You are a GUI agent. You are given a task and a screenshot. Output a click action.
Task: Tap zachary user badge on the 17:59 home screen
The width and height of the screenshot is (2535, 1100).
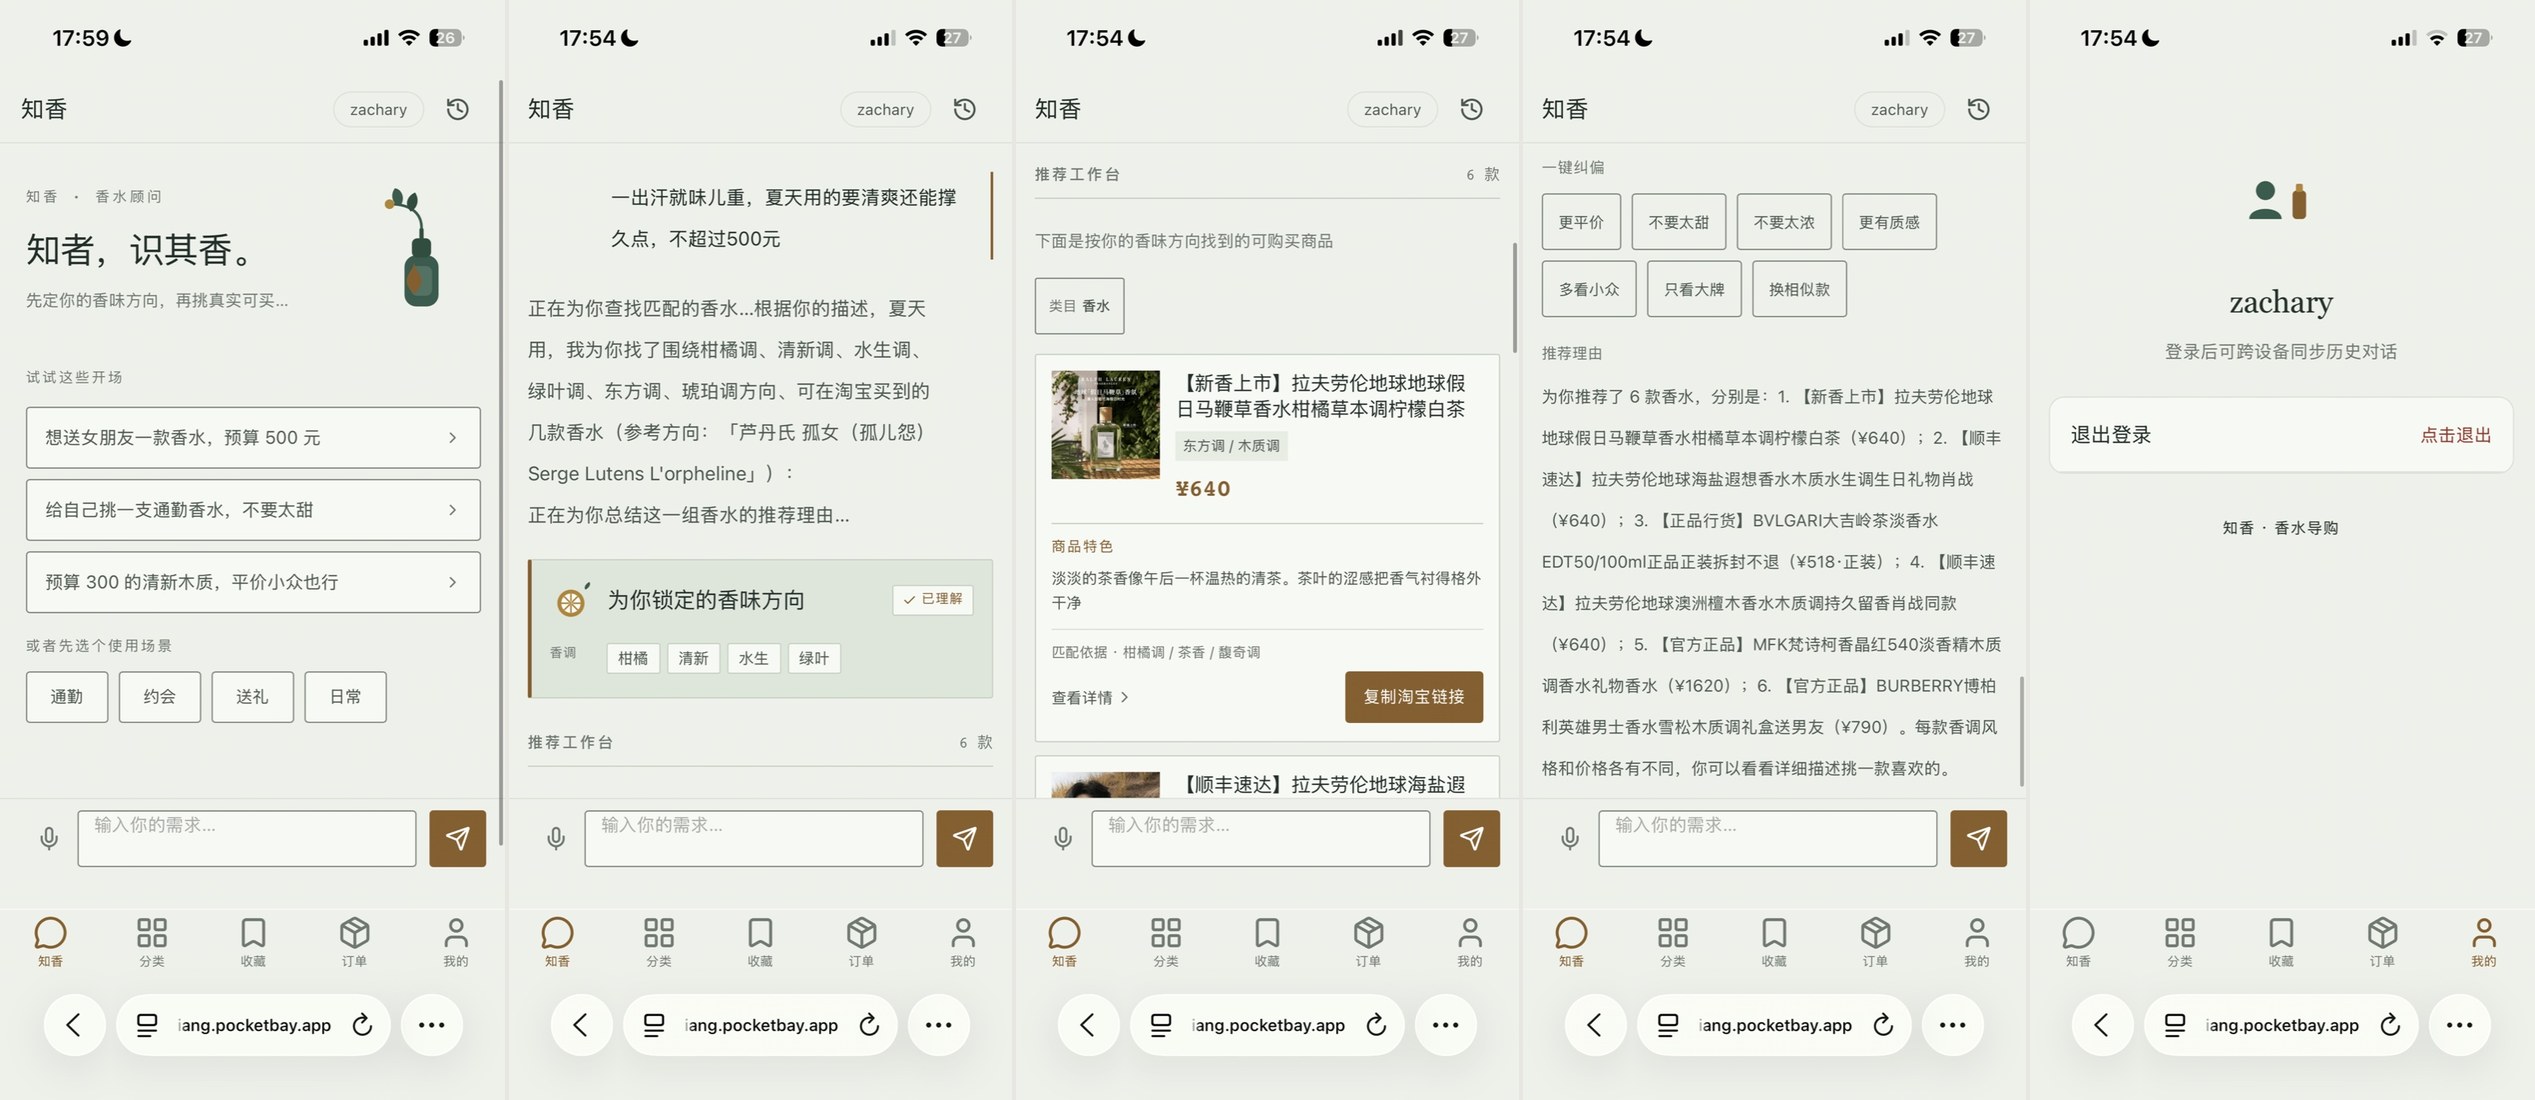coord(378,109)
